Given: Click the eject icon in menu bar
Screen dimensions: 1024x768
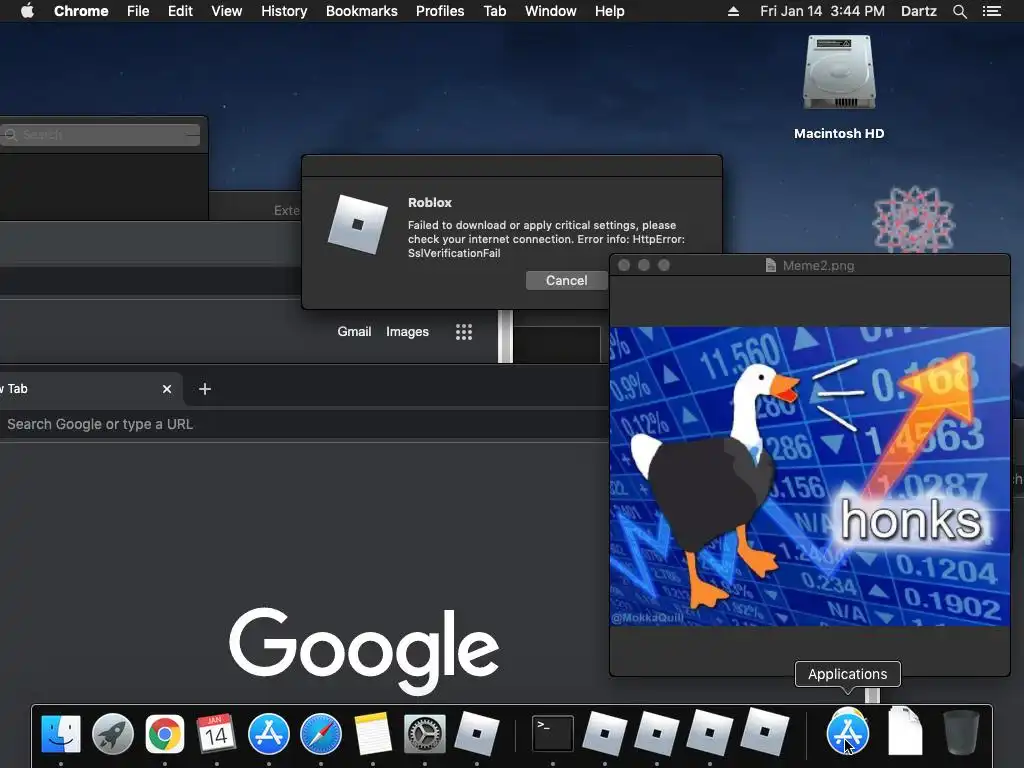Looking at the screenshot, I should (x=733, y=11).
